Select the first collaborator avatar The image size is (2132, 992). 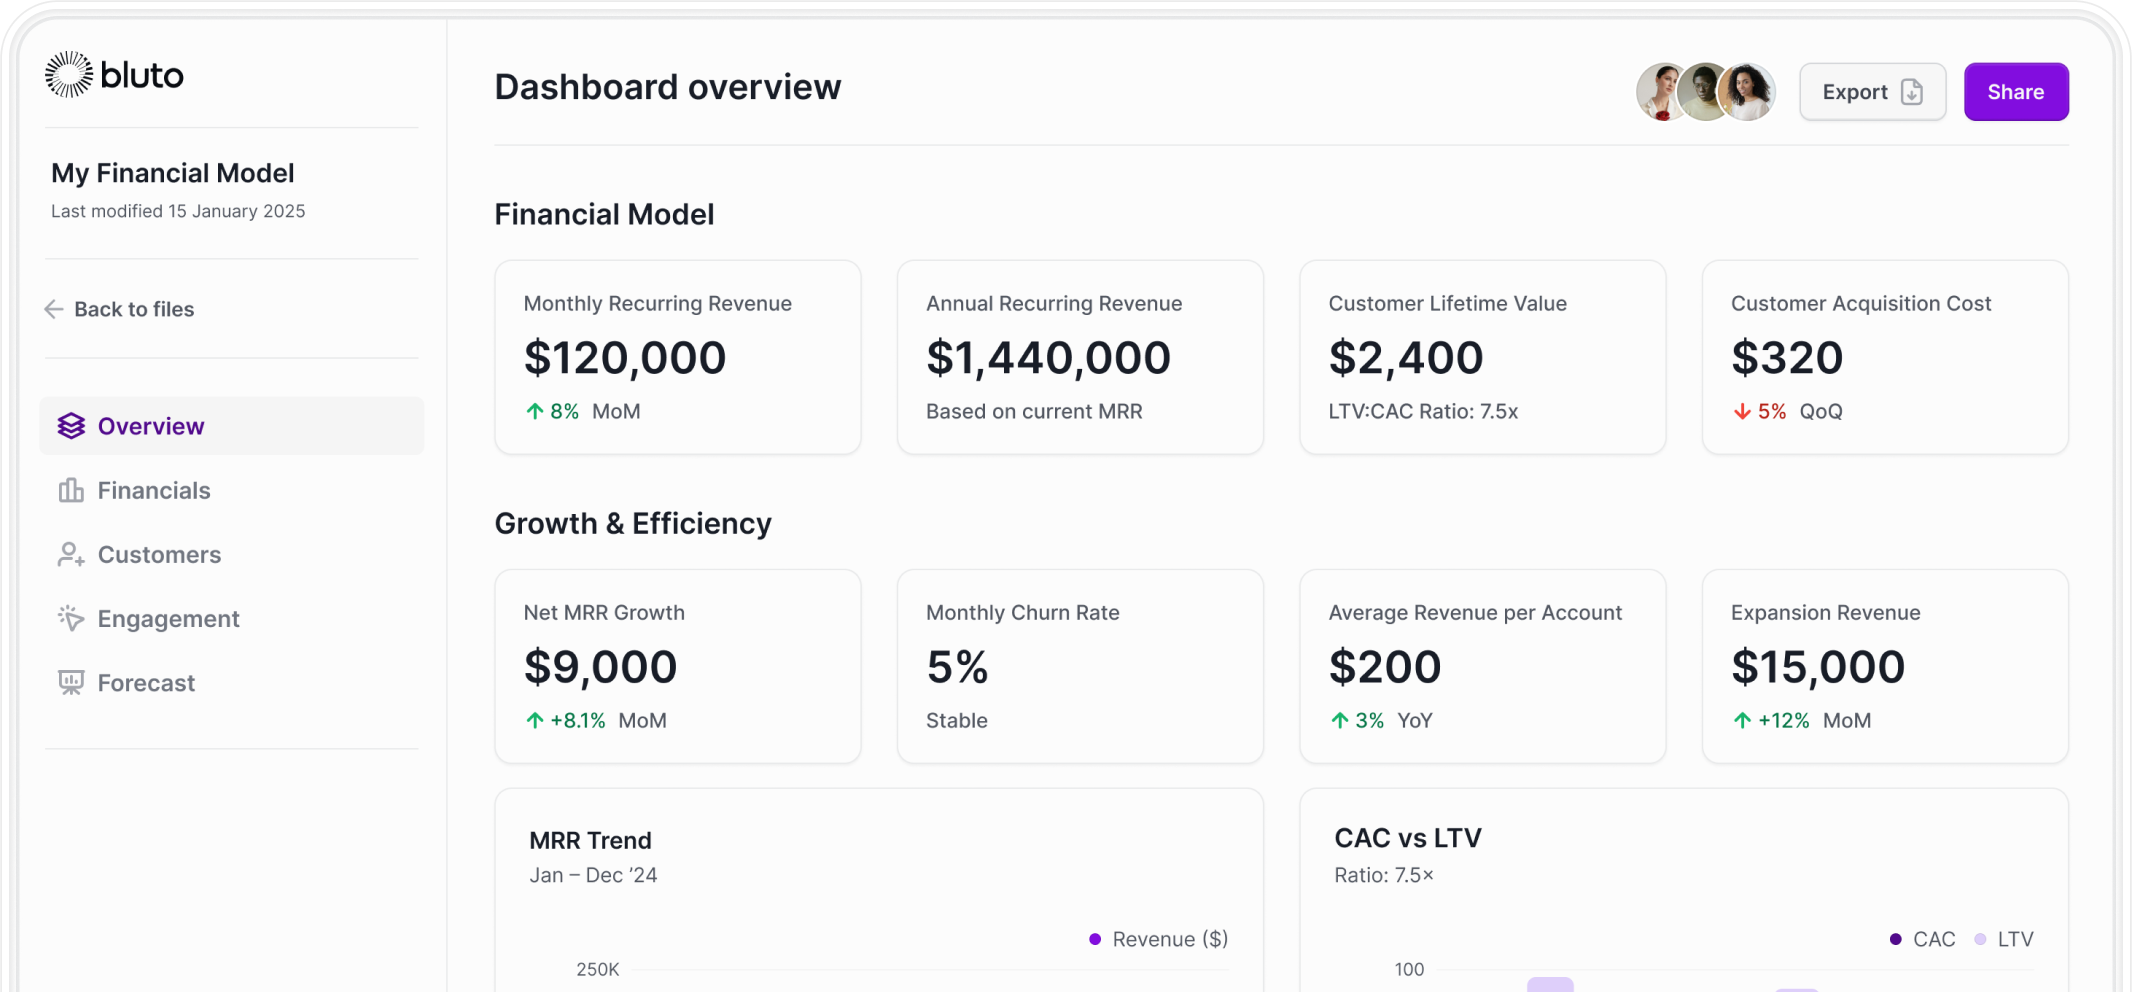click(x=1660, y=92)
